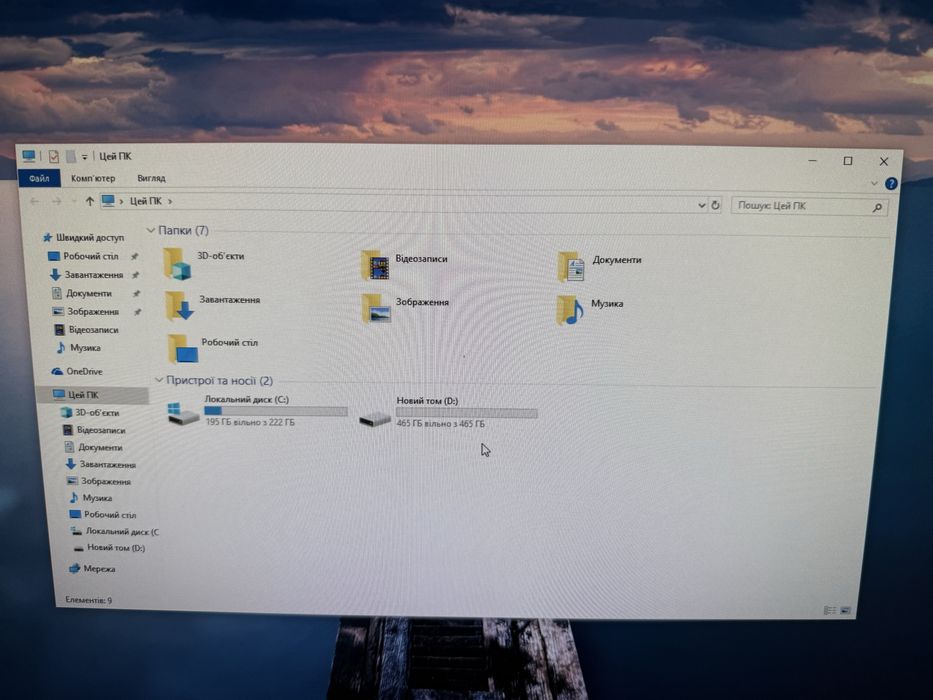933x700 pixels.
Task: Collapse the Пристрої та носії (2) group
Action: click(x=159, y=380)
